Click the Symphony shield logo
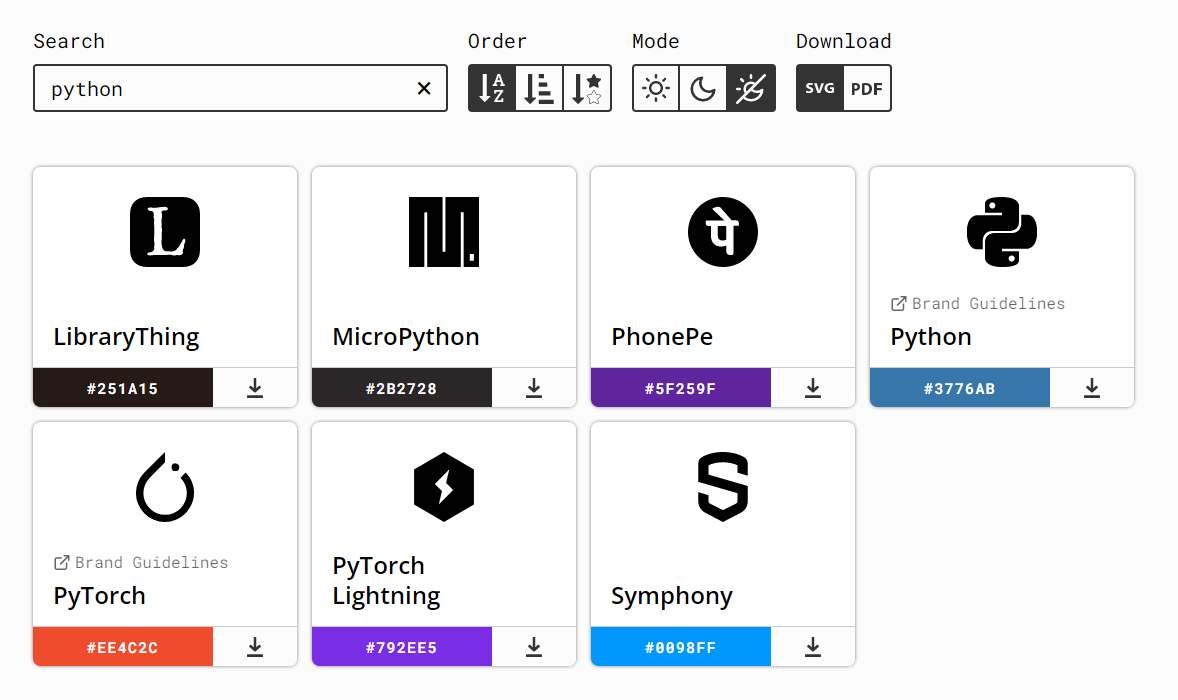 [723, 487]
